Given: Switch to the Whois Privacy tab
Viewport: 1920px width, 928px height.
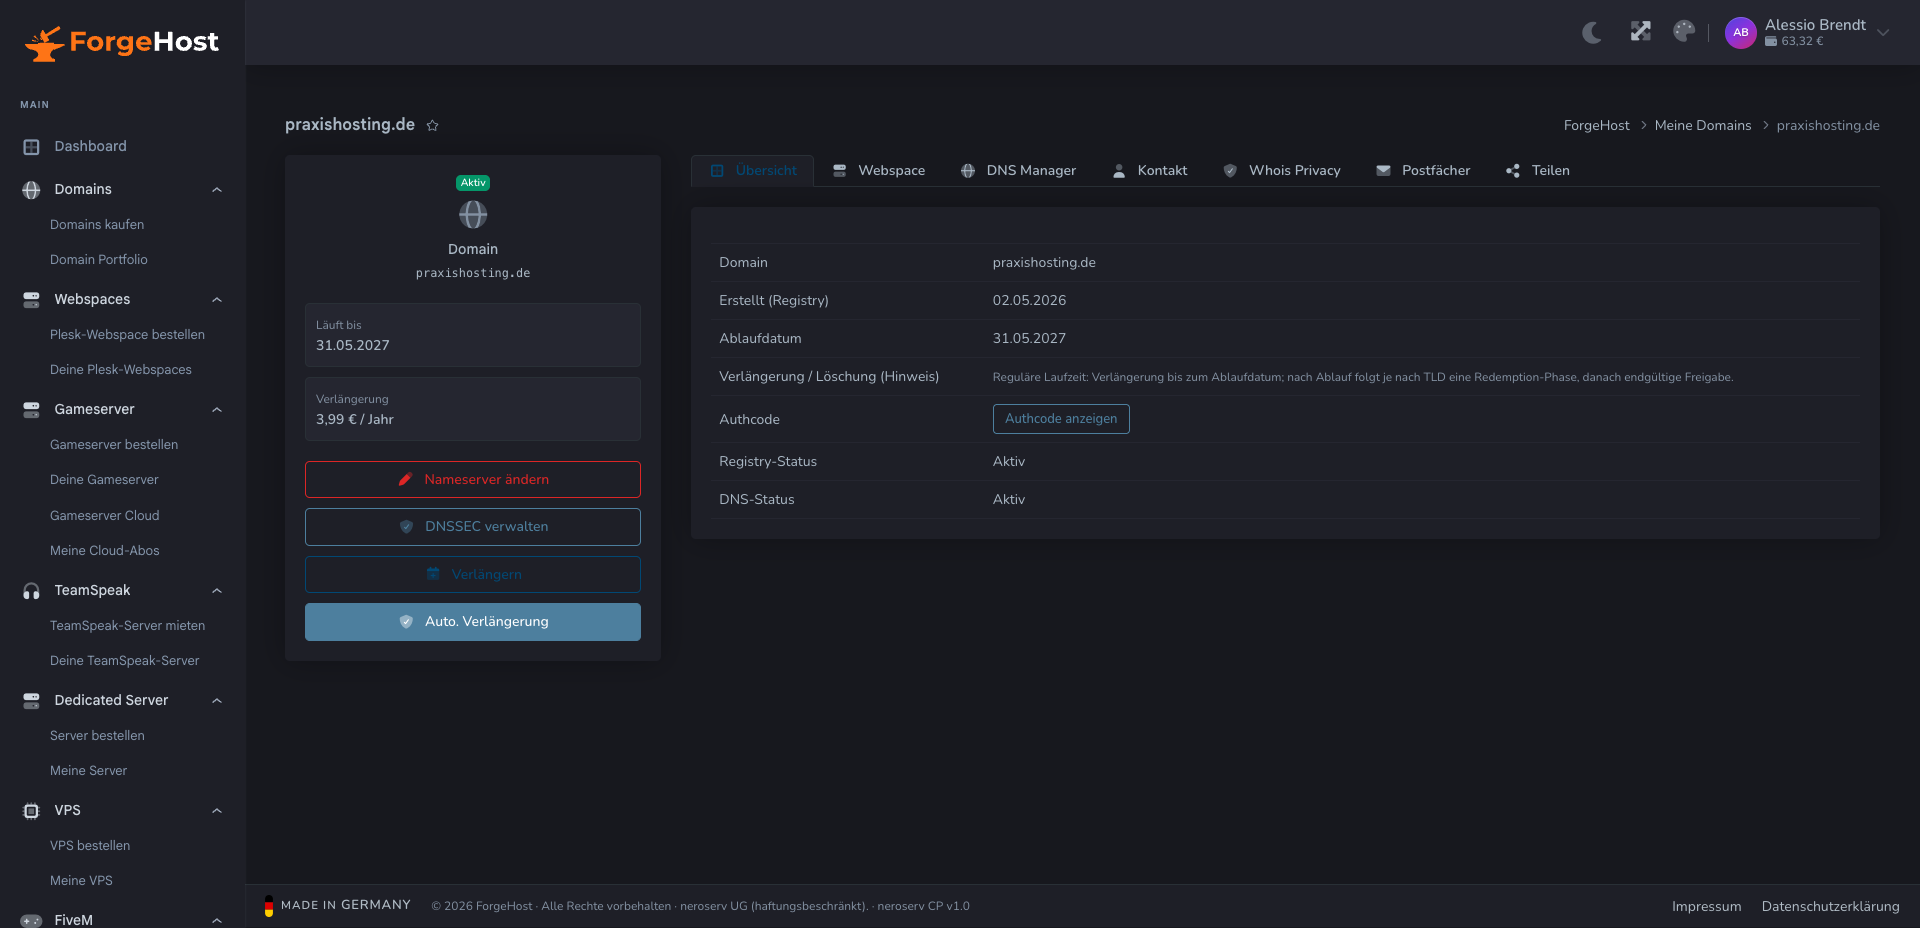Looking at the screenshot, I should [x=1282, y=171].
